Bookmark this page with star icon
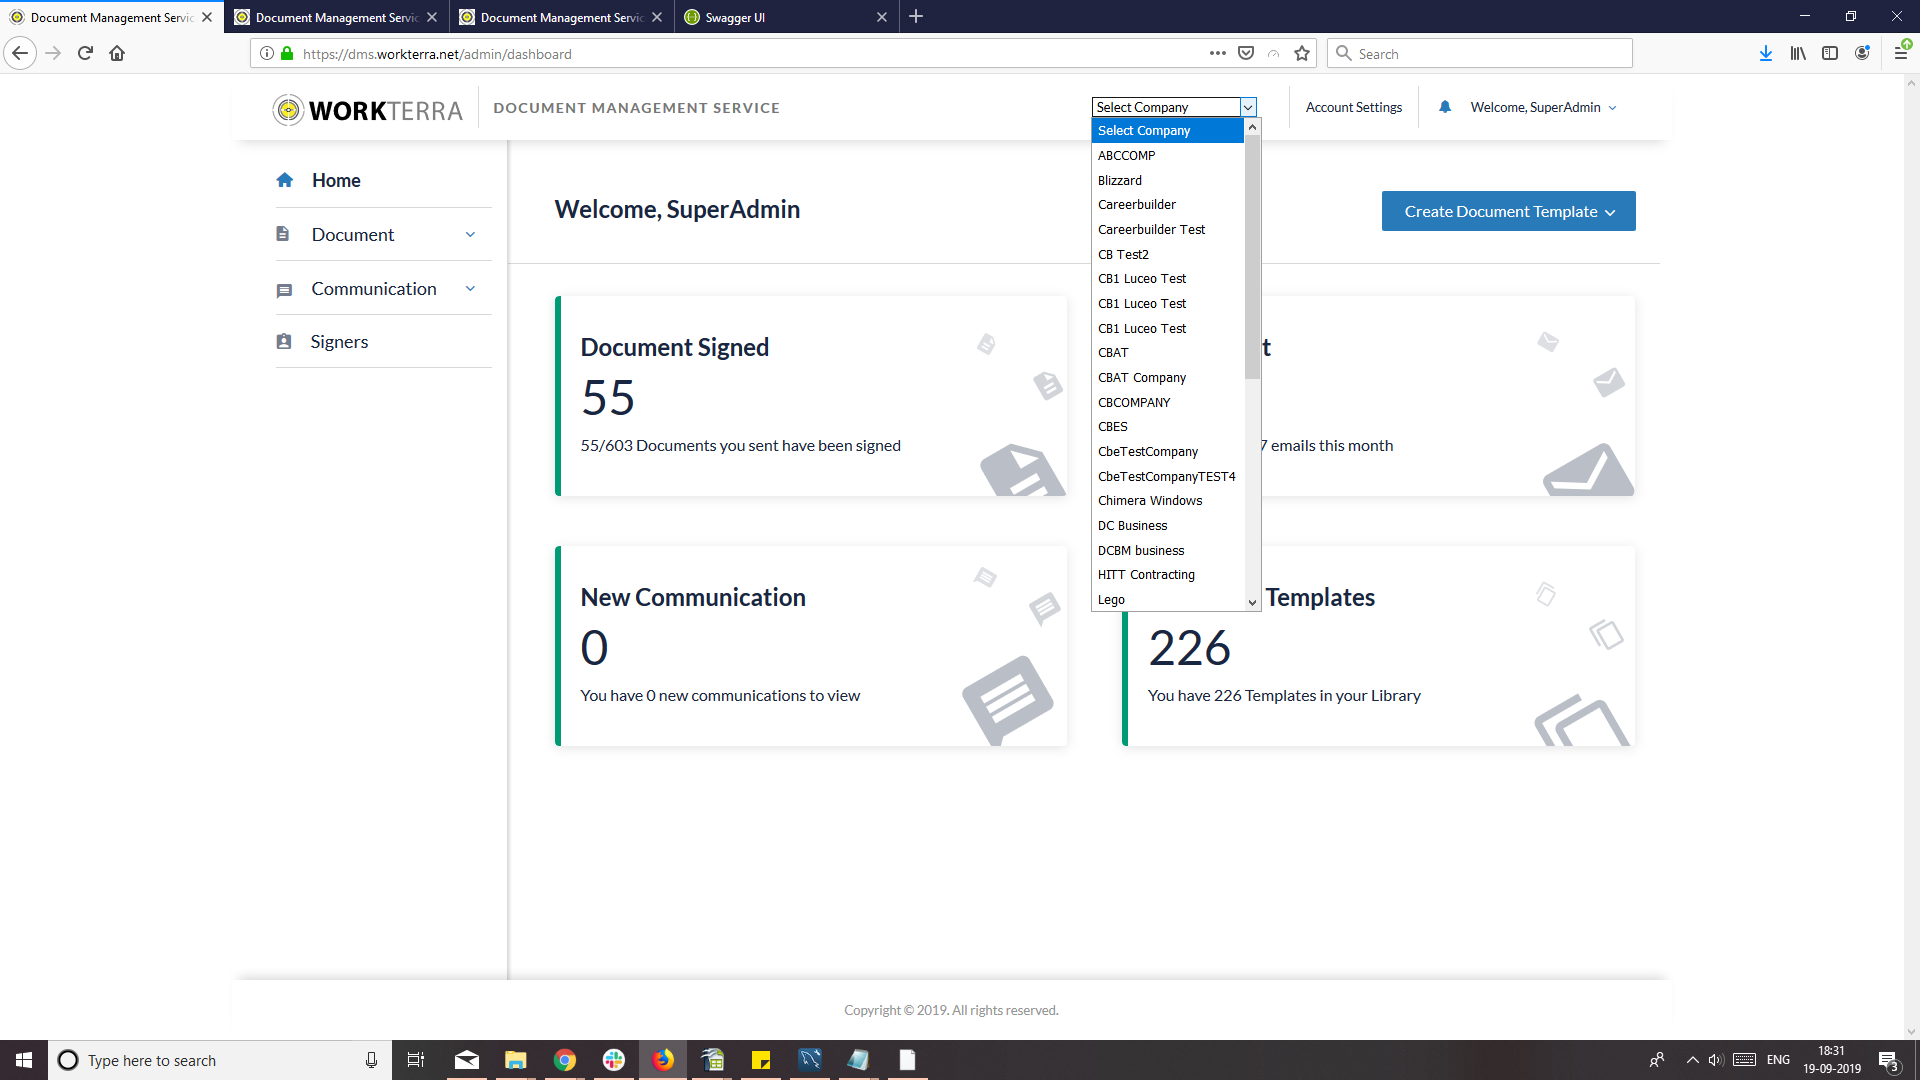 (1302, 54)
